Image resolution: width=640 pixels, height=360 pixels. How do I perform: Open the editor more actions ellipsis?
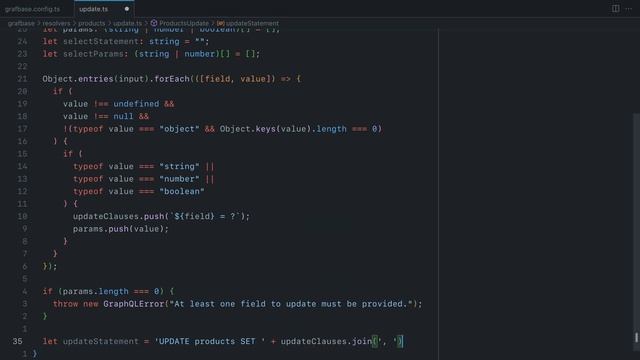point(629,9)
